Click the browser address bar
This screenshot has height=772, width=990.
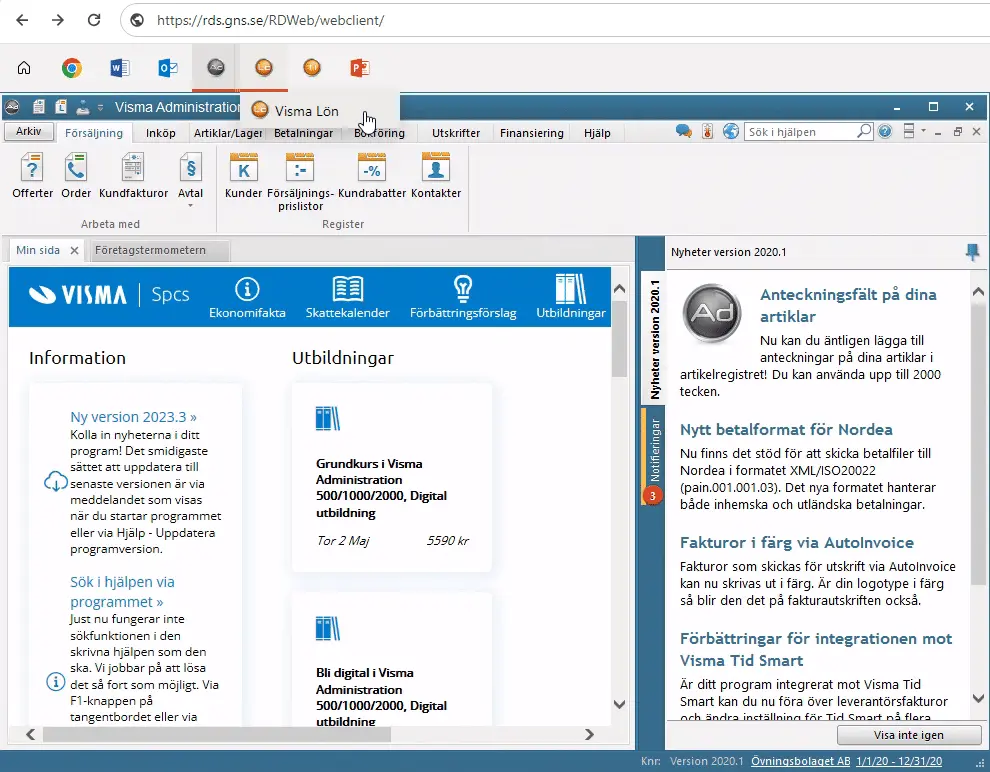click(x=556, y=20)
